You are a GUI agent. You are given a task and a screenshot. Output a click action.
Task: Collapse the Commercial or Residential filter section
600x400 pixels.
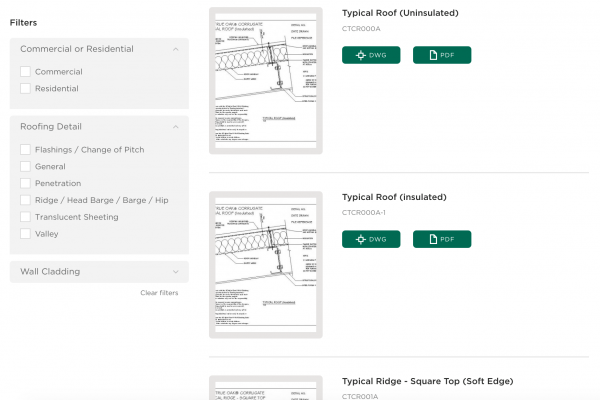click(176, 49)
